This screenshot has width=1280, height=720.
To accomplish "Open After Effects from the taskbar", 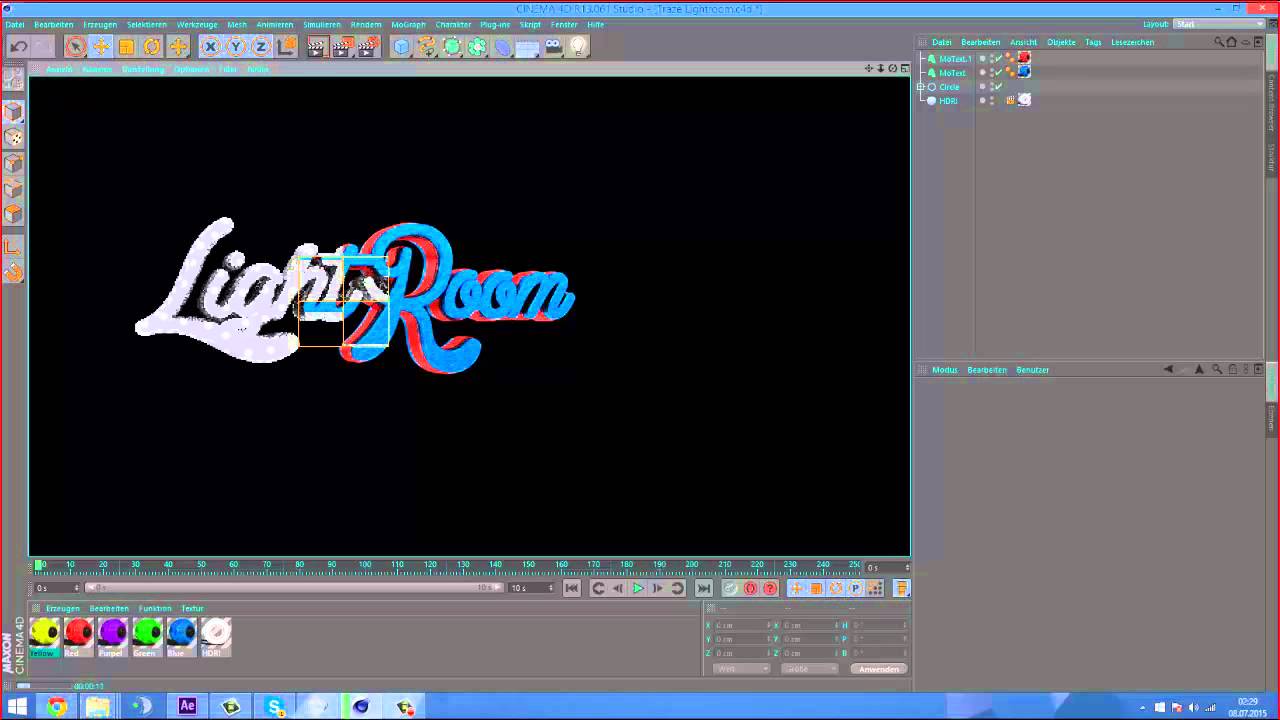I will coord(187,706).
